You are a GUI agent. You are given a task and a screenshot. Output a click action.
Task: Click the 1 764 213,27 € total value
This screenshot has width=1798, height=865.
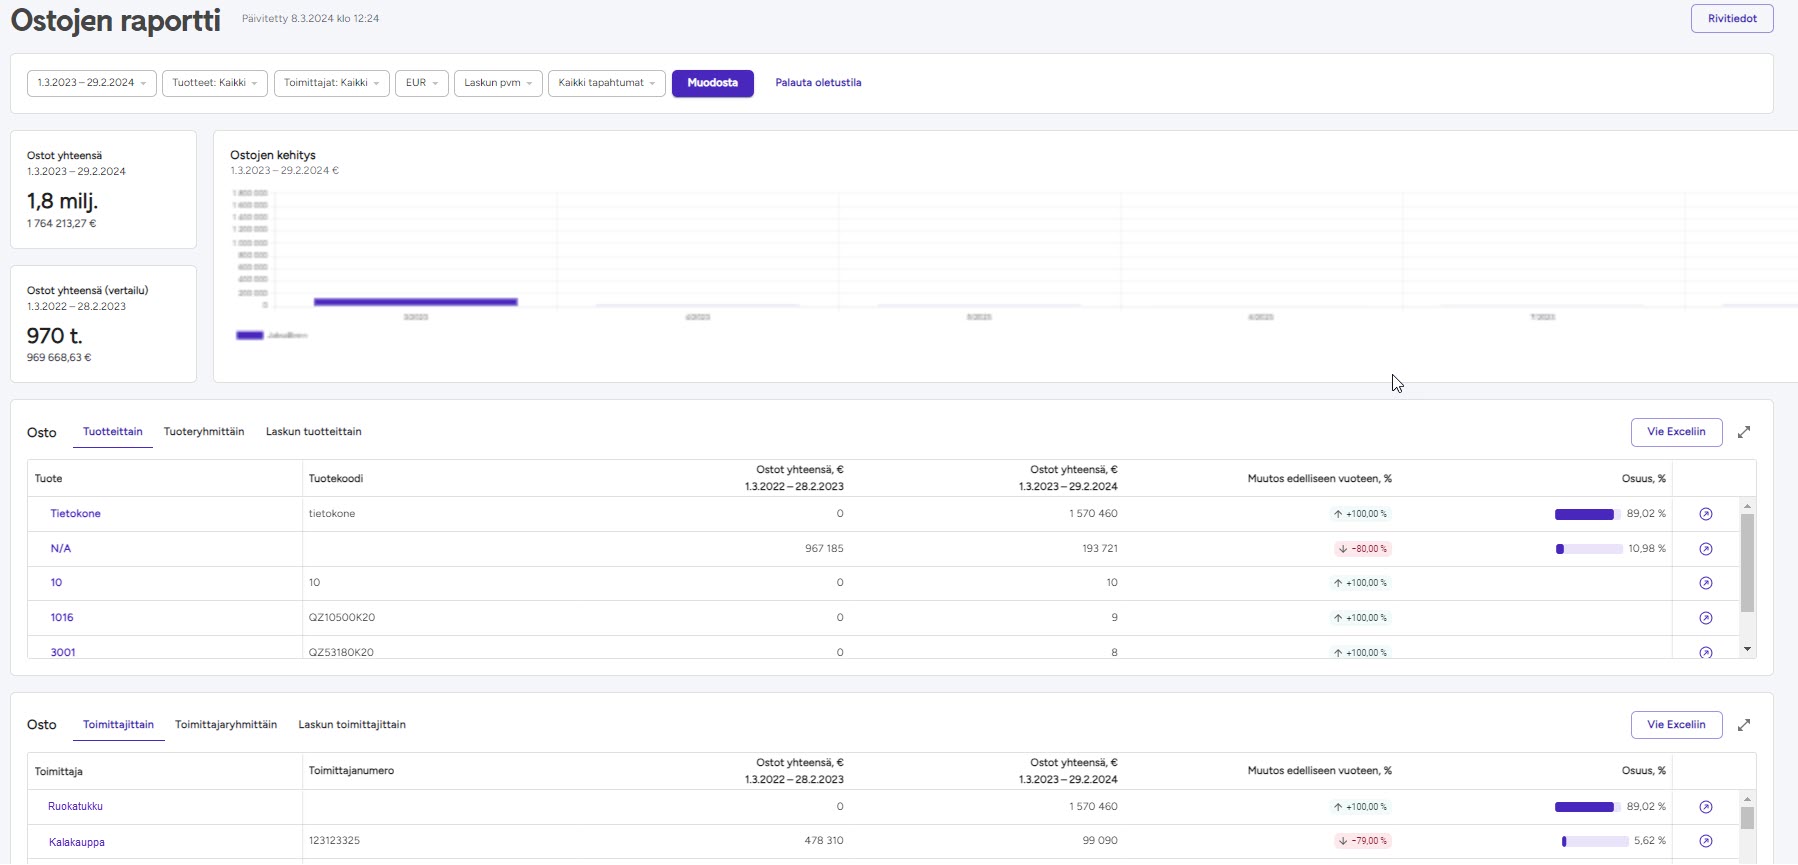pos(62,224)
